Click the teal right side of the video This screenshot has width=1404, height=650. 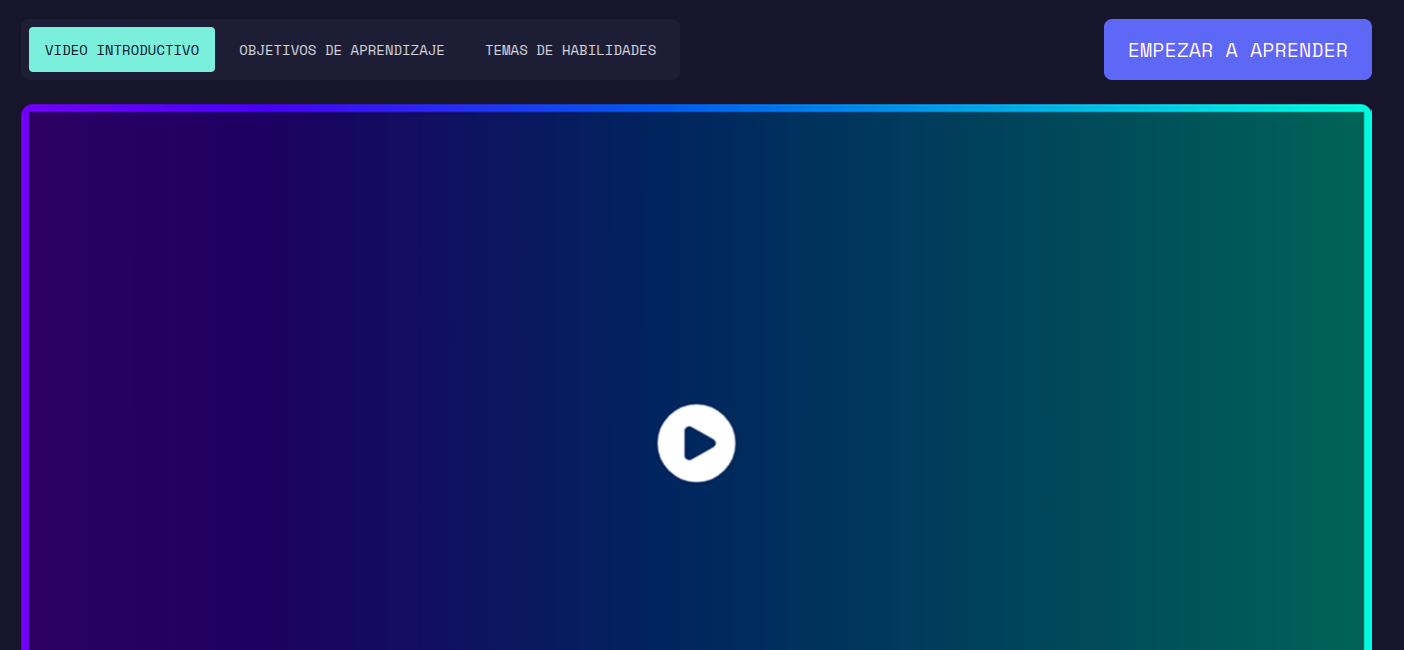(x=1250, y=400)
